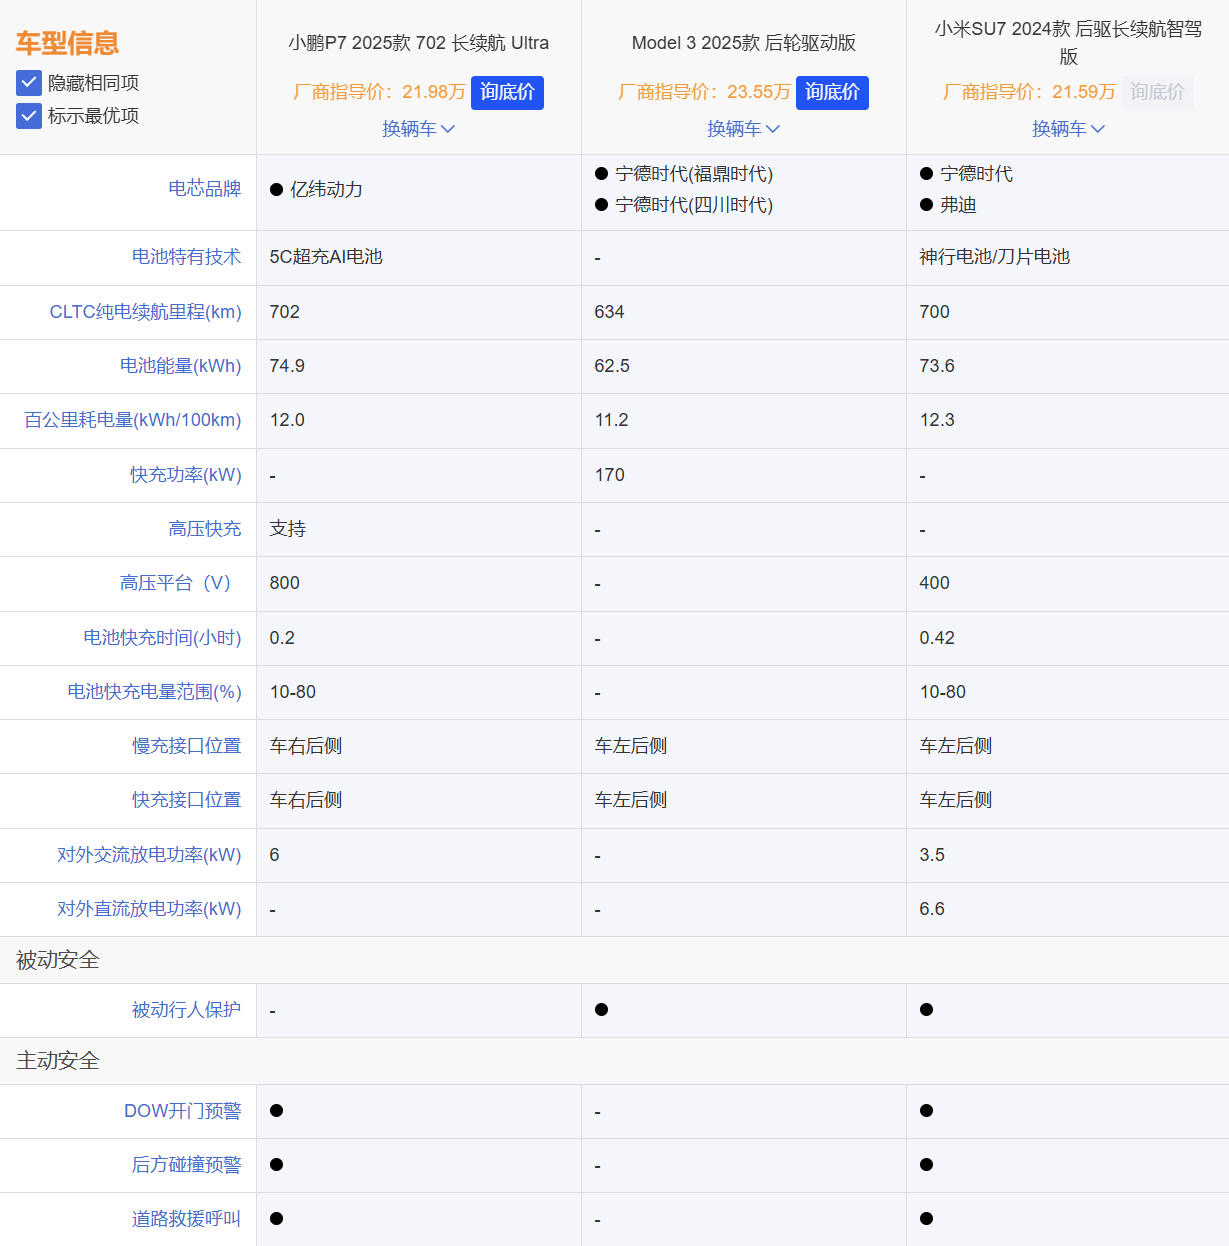This screenshot has height=1246, width=1229.
Task: Click the 12.3 consumption value
Action: (937, 420)
